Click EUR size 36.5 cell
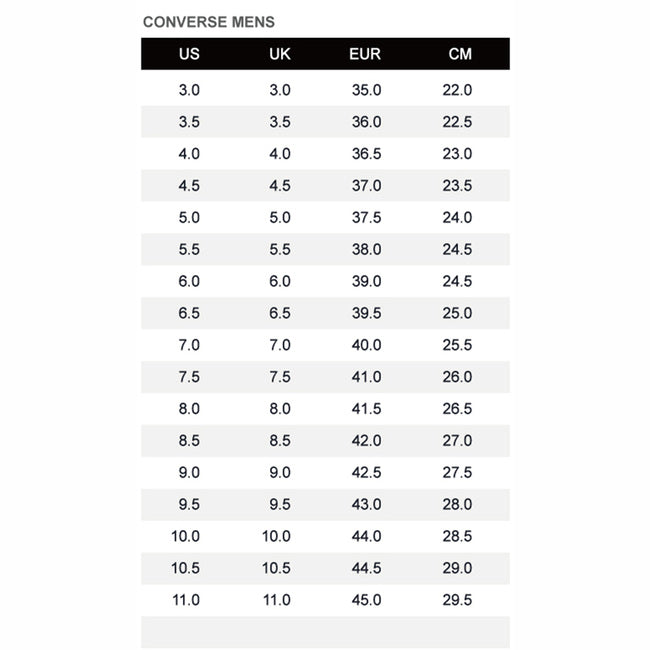Image resolution: width=650 pixels, height=650 pixels. tap(366, 154)
